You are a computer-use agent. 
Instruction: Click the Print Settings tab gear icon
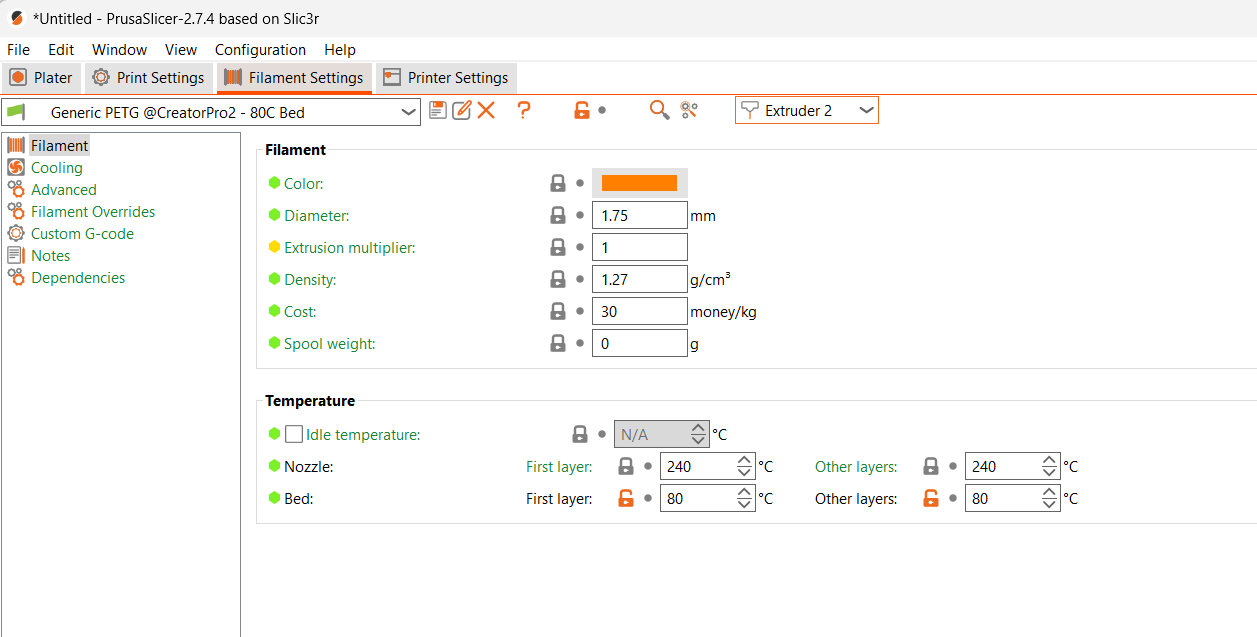coord(101,77)
